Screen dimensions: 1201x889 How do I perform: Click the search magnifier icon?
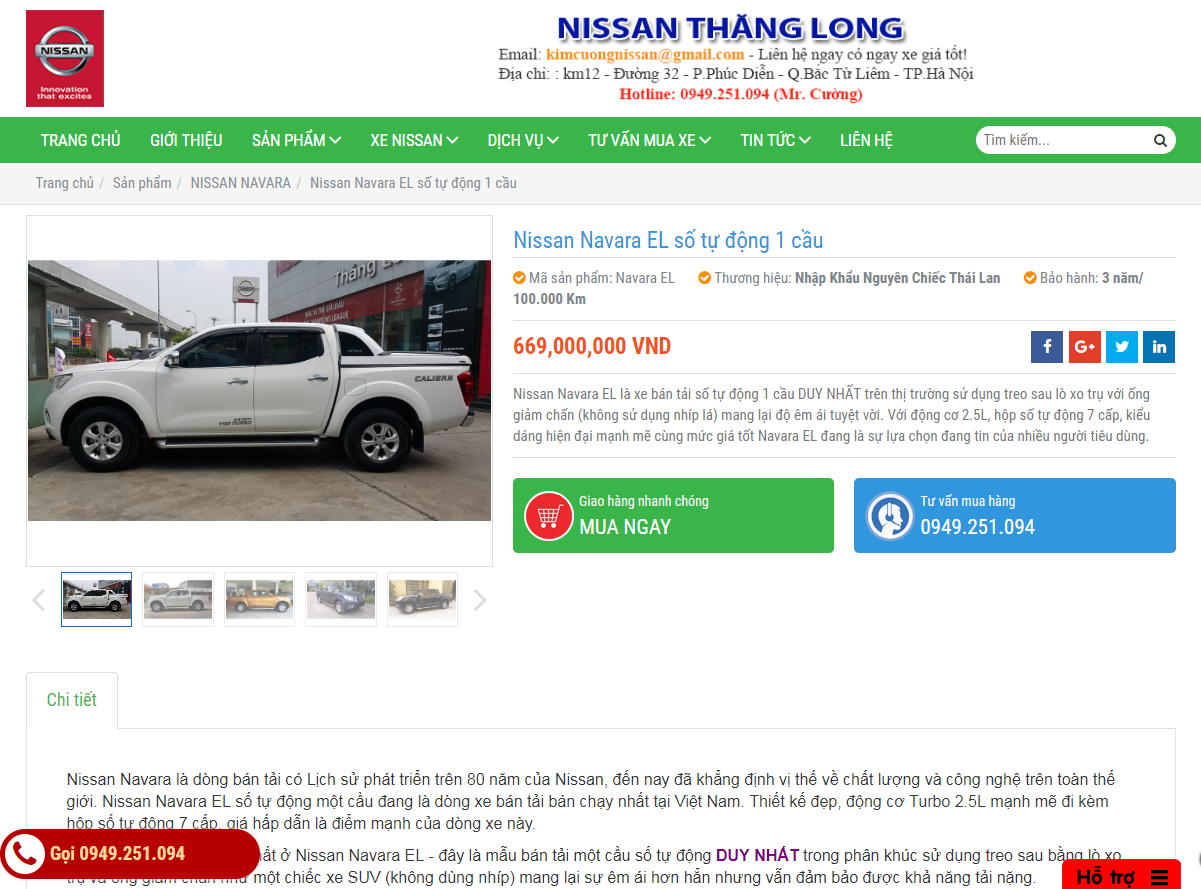tap(1160, 141)
